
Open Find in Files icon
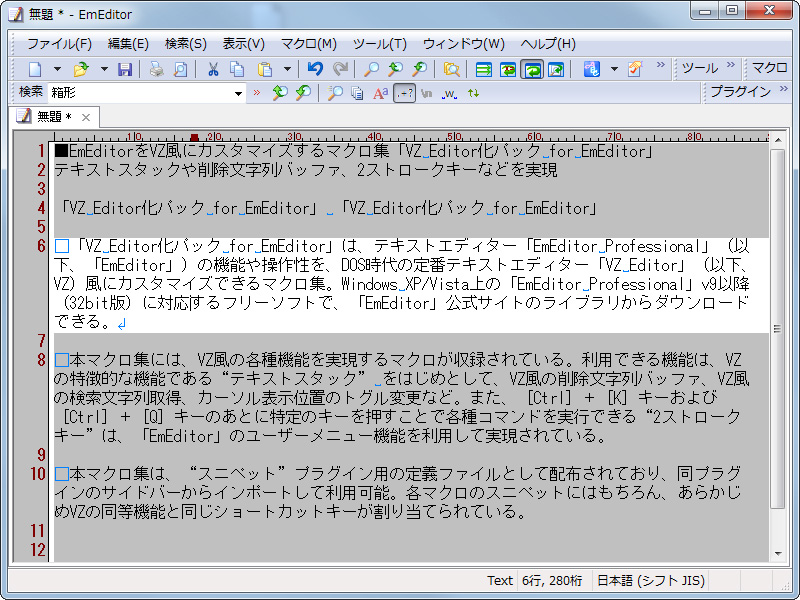coord(452,69)
